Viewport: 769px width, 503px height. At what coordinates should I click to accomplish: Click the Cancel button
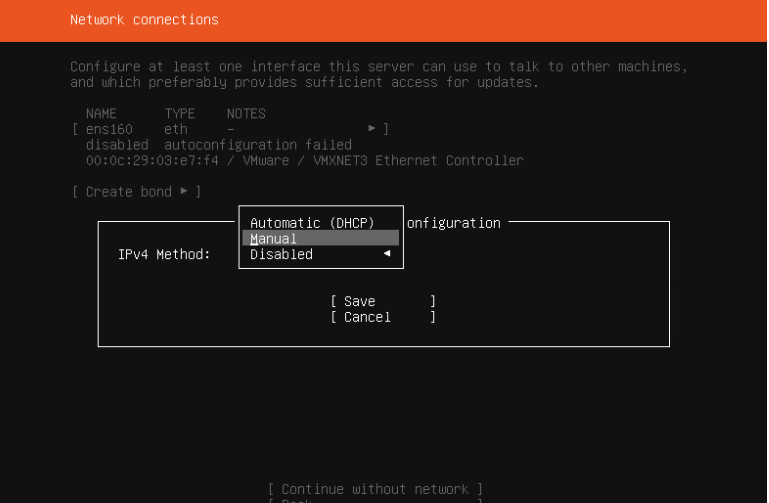383,317
